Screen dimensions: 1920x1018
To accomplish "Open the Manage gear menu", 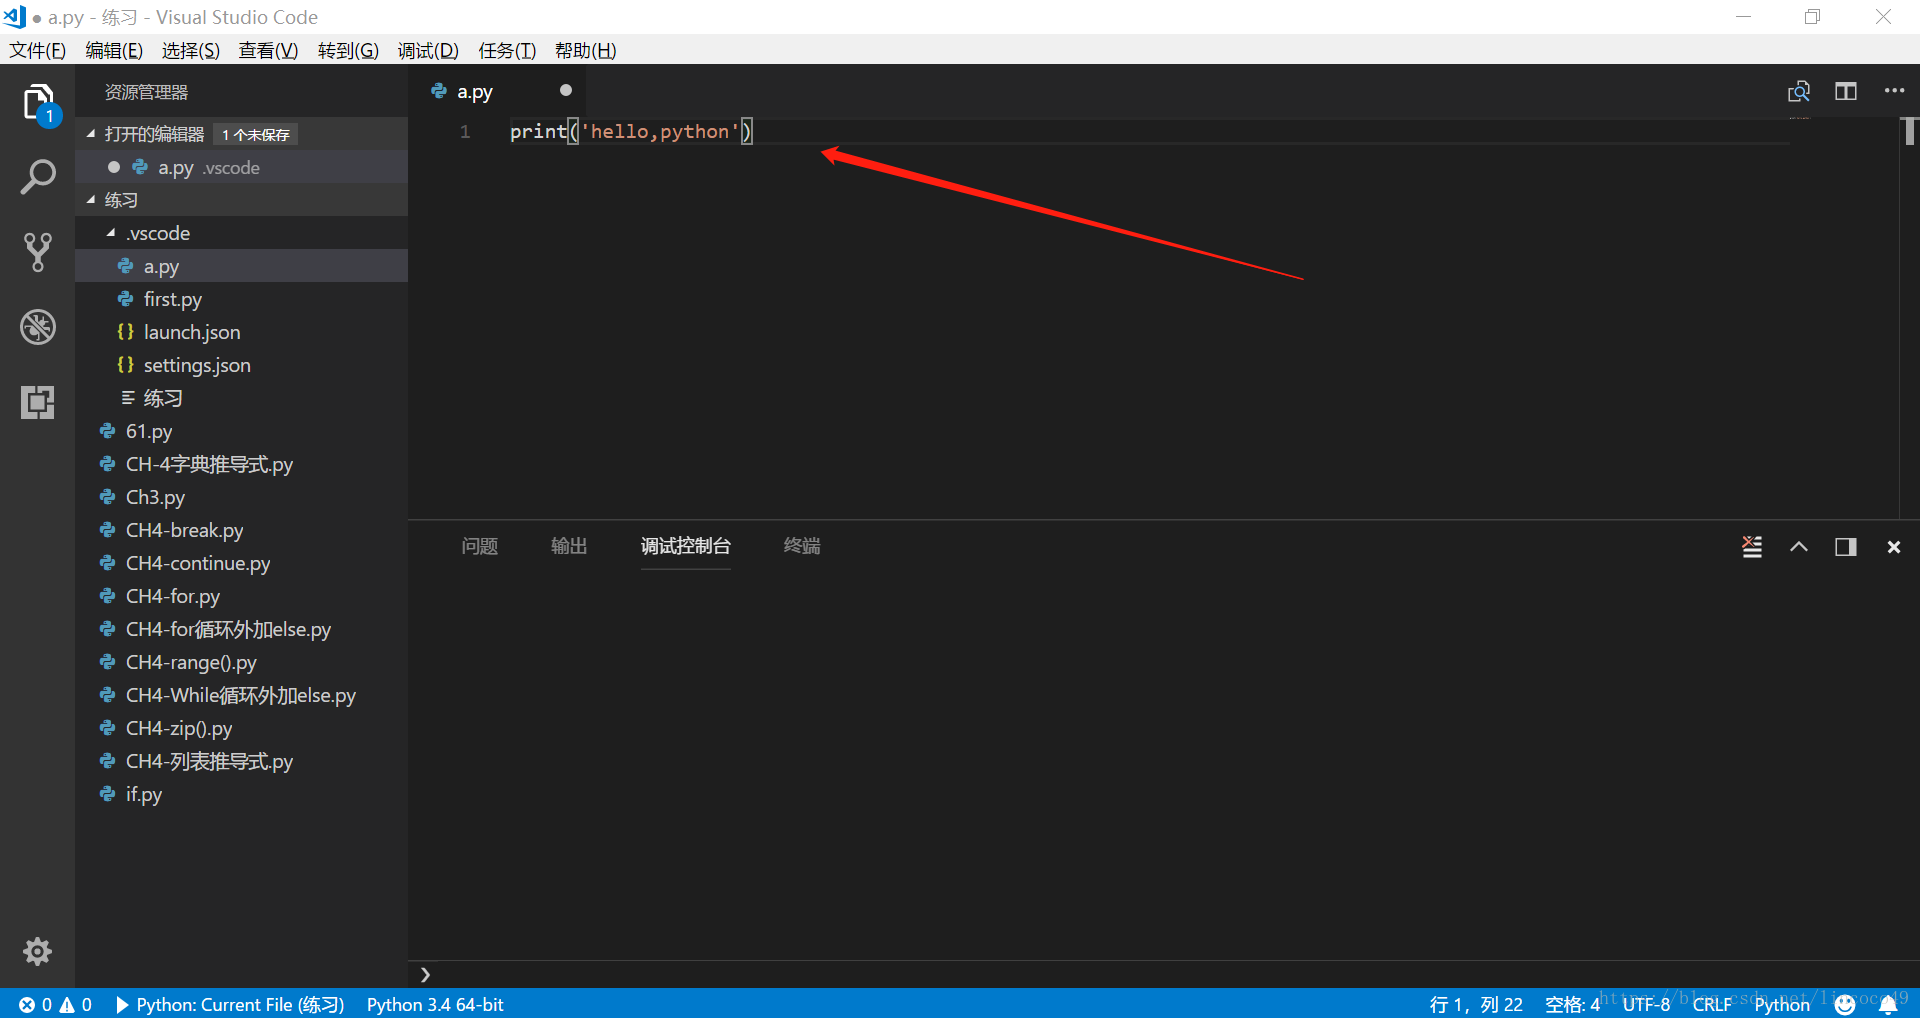I will pos(38,951).
